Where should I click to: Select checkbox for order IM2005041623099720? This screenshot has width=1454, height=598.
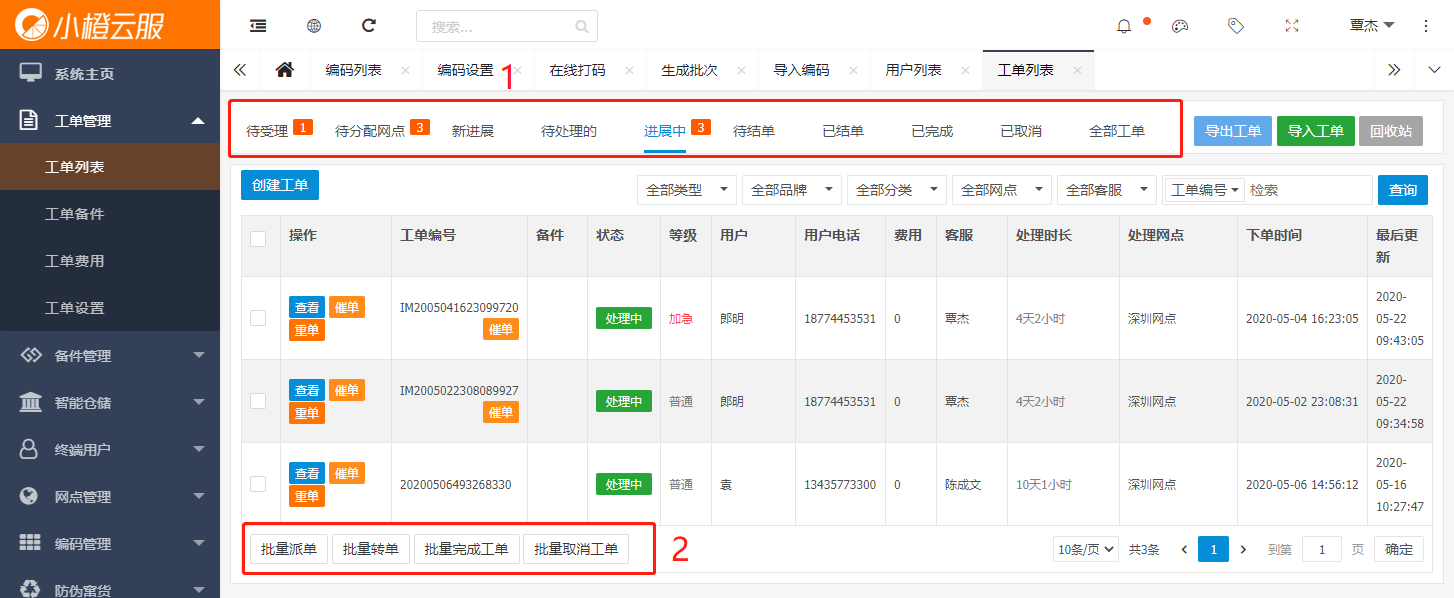258,318
